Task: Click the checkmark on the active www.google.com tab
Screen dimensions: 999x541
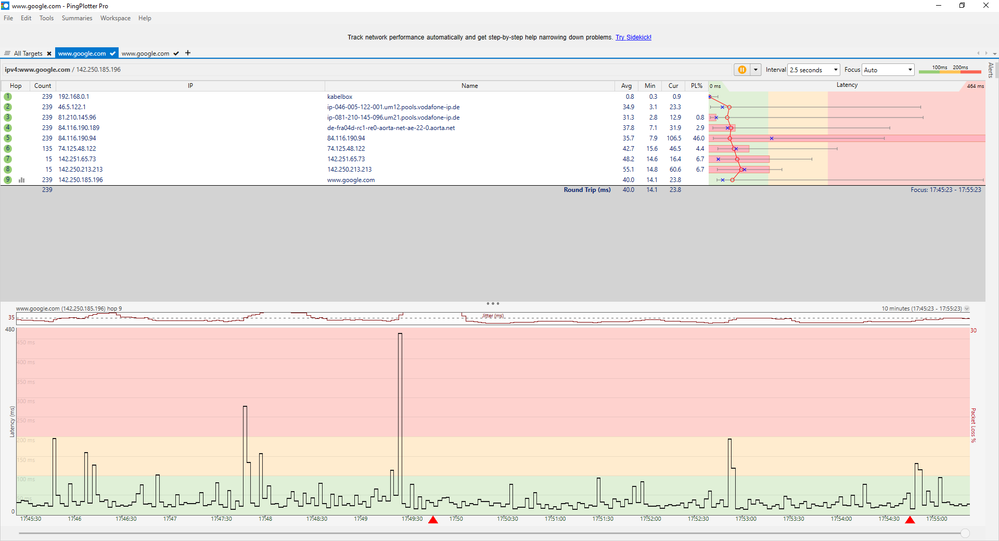Action: [112, 54]
